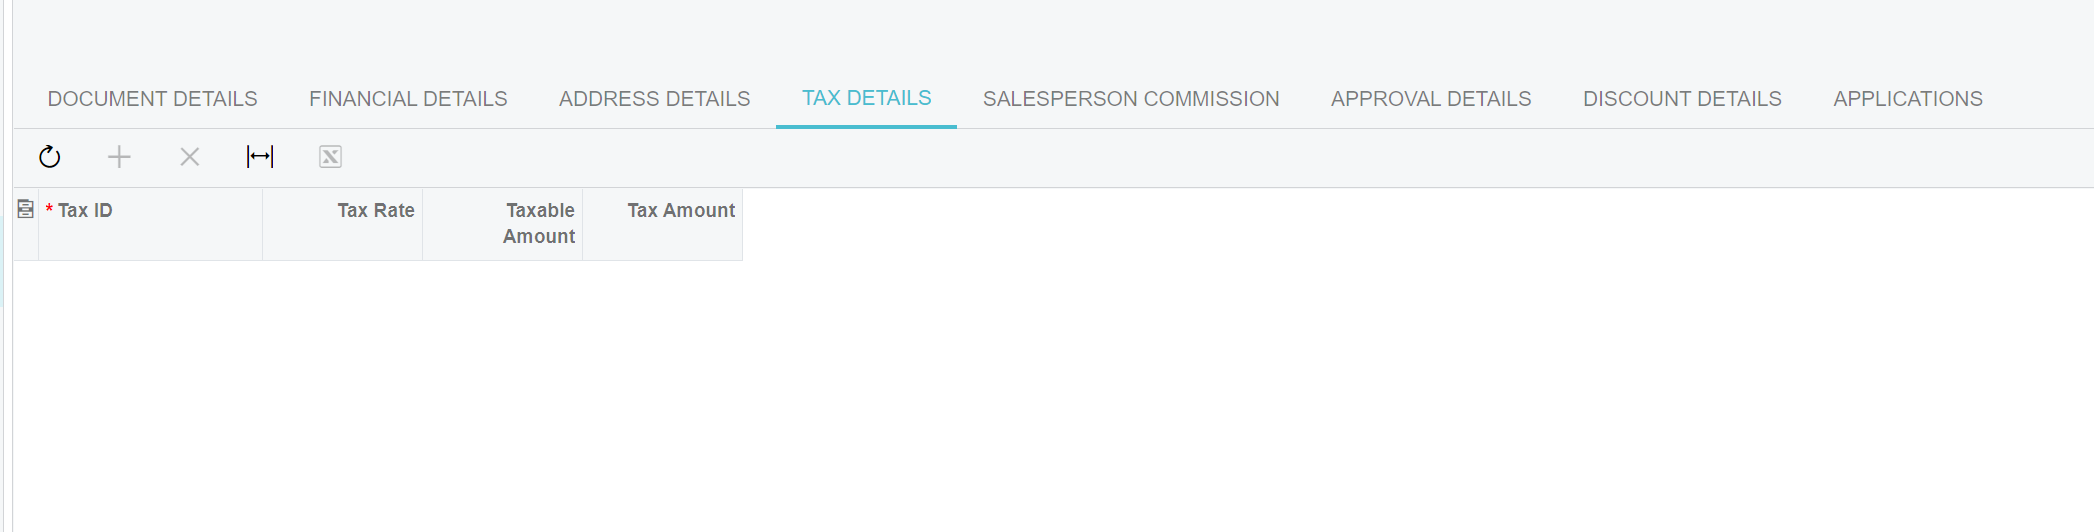Add a new tax row

point(119,157)
